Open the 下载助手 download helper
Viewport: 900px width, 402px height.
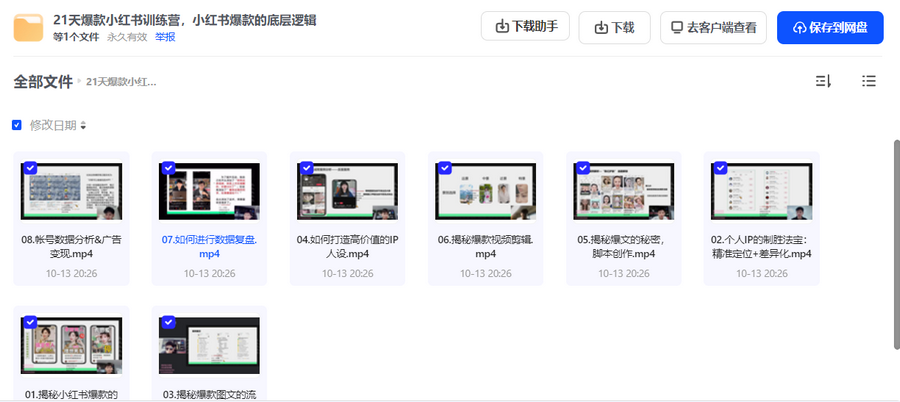pyautogui.click(x=525, y=26)
